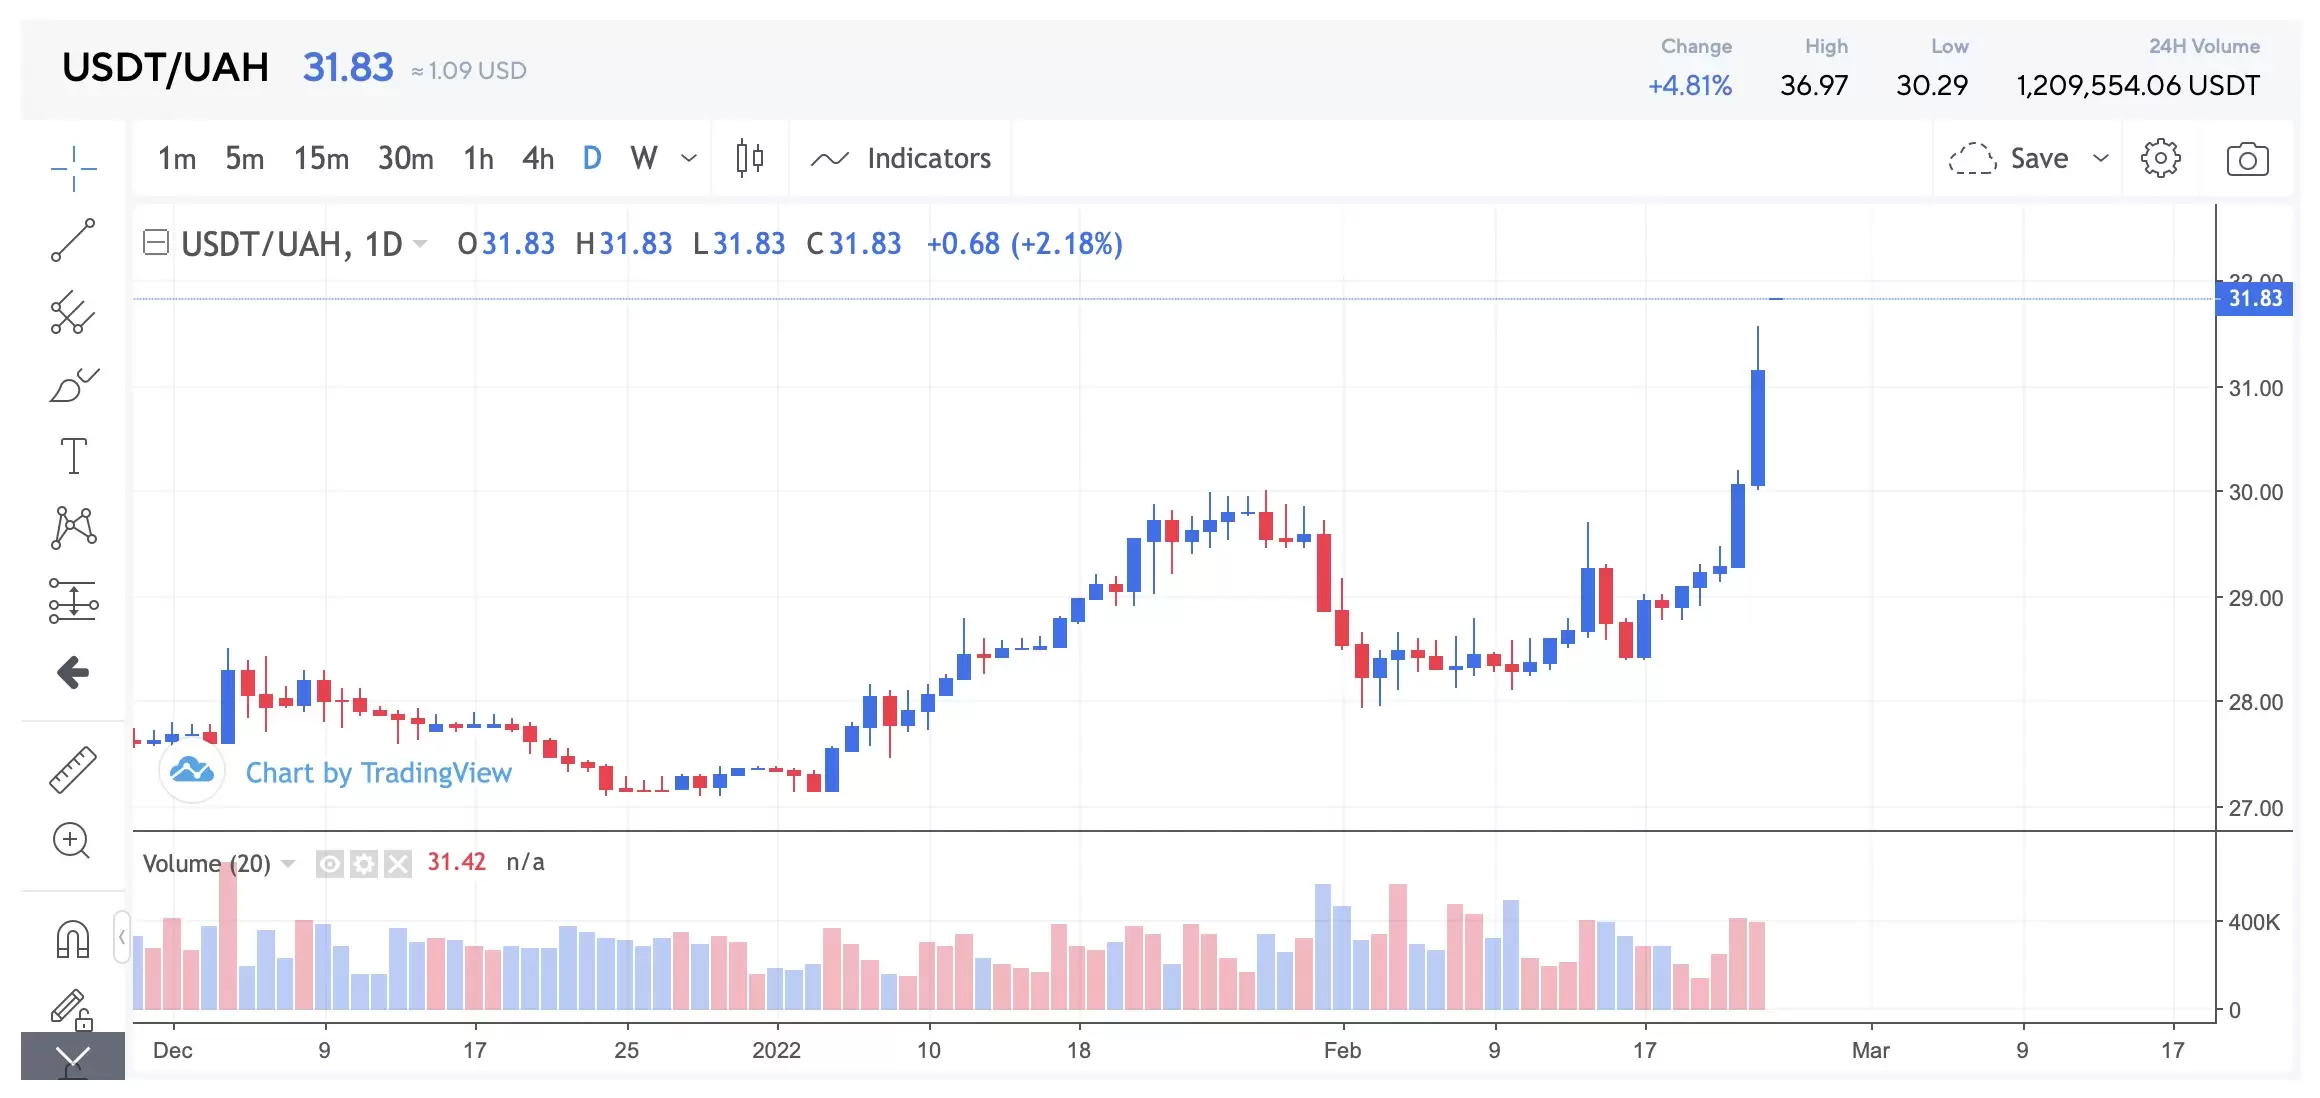Open the pitchfork tool

[73, 313]
